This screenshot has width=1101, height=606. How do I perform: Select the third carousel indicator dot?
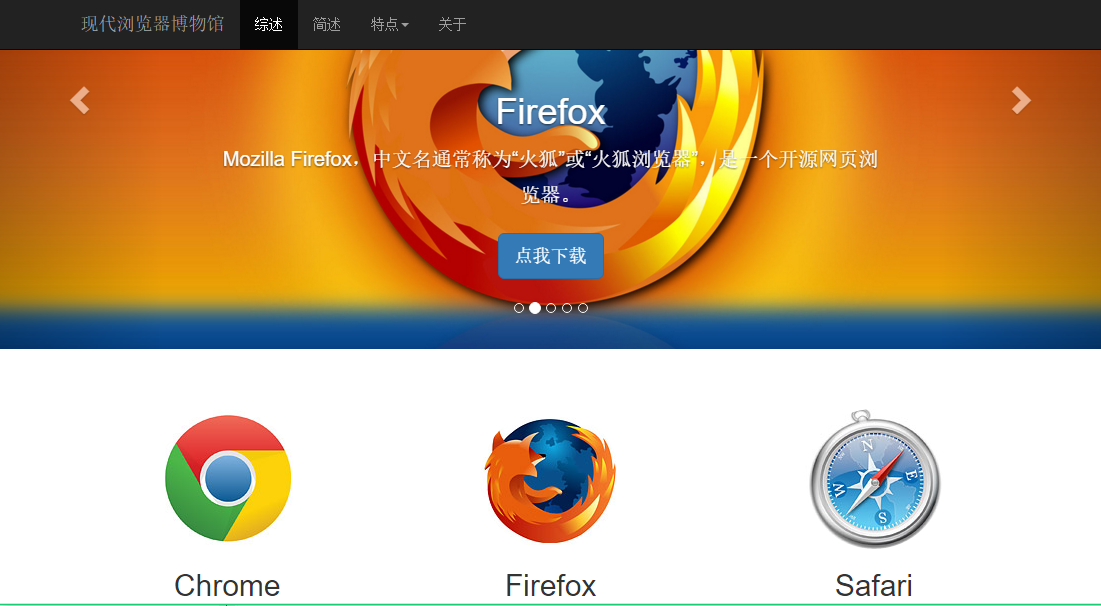(x=551, y=308)
